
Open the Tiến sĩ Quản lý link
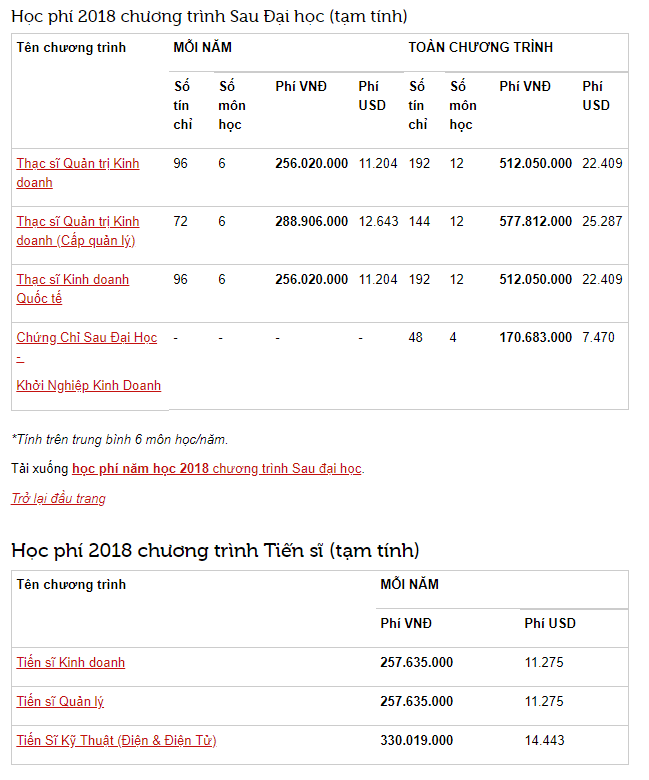(60, 702)
